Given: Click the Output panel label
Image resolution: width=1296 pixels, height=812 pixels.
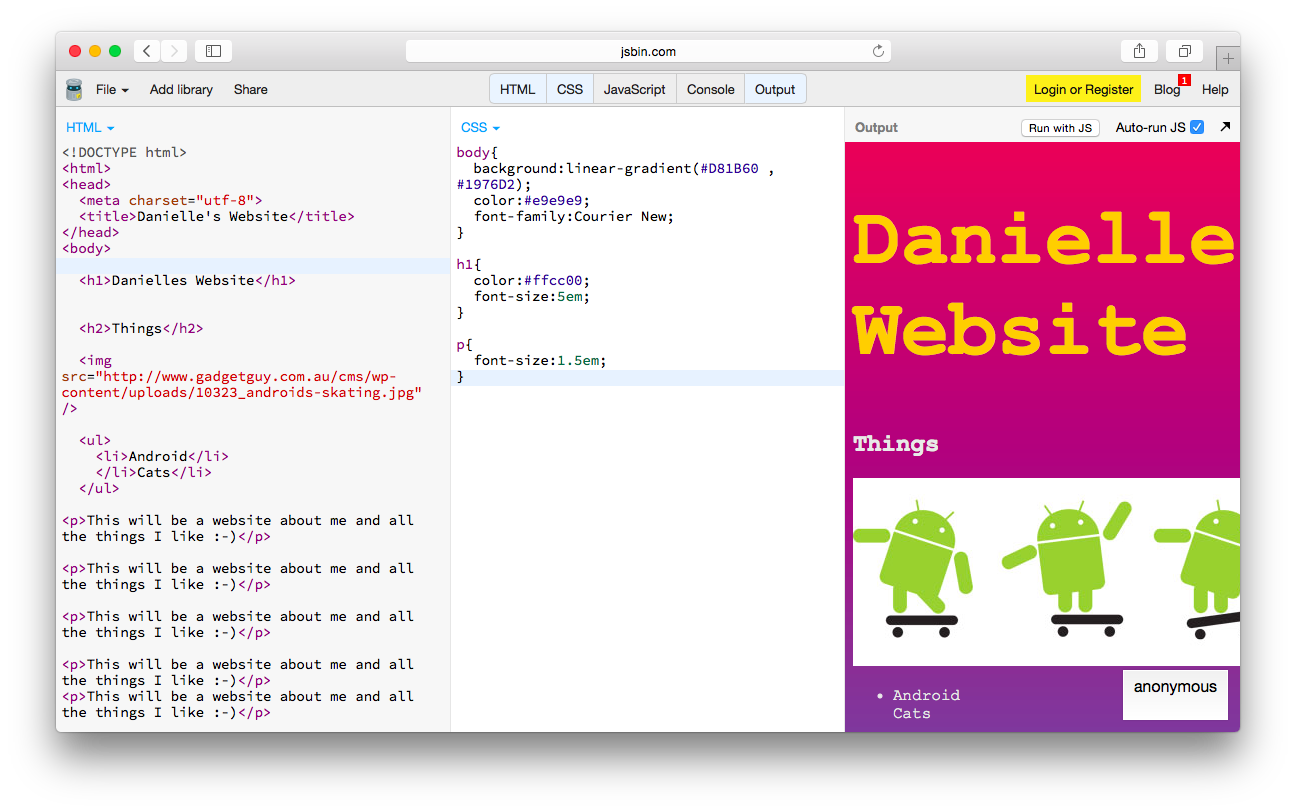Looking at the screenshot, I should point(877,127).
